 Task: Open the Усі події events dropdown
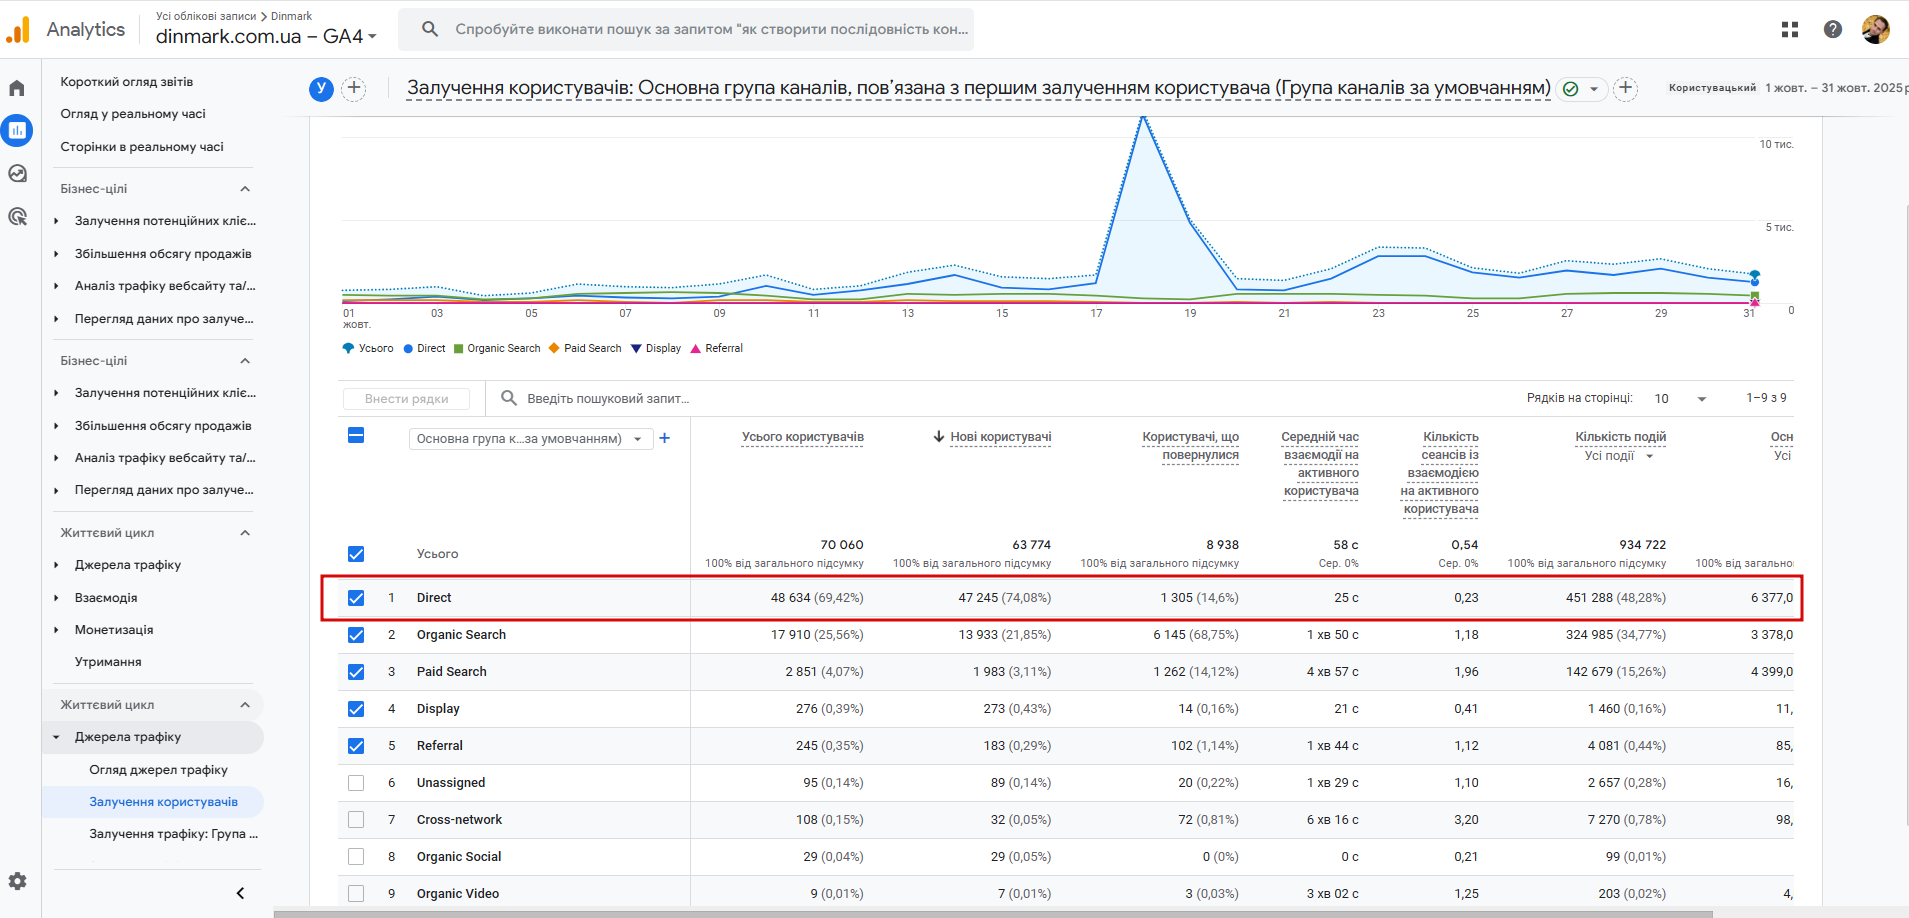(1620, 456)
